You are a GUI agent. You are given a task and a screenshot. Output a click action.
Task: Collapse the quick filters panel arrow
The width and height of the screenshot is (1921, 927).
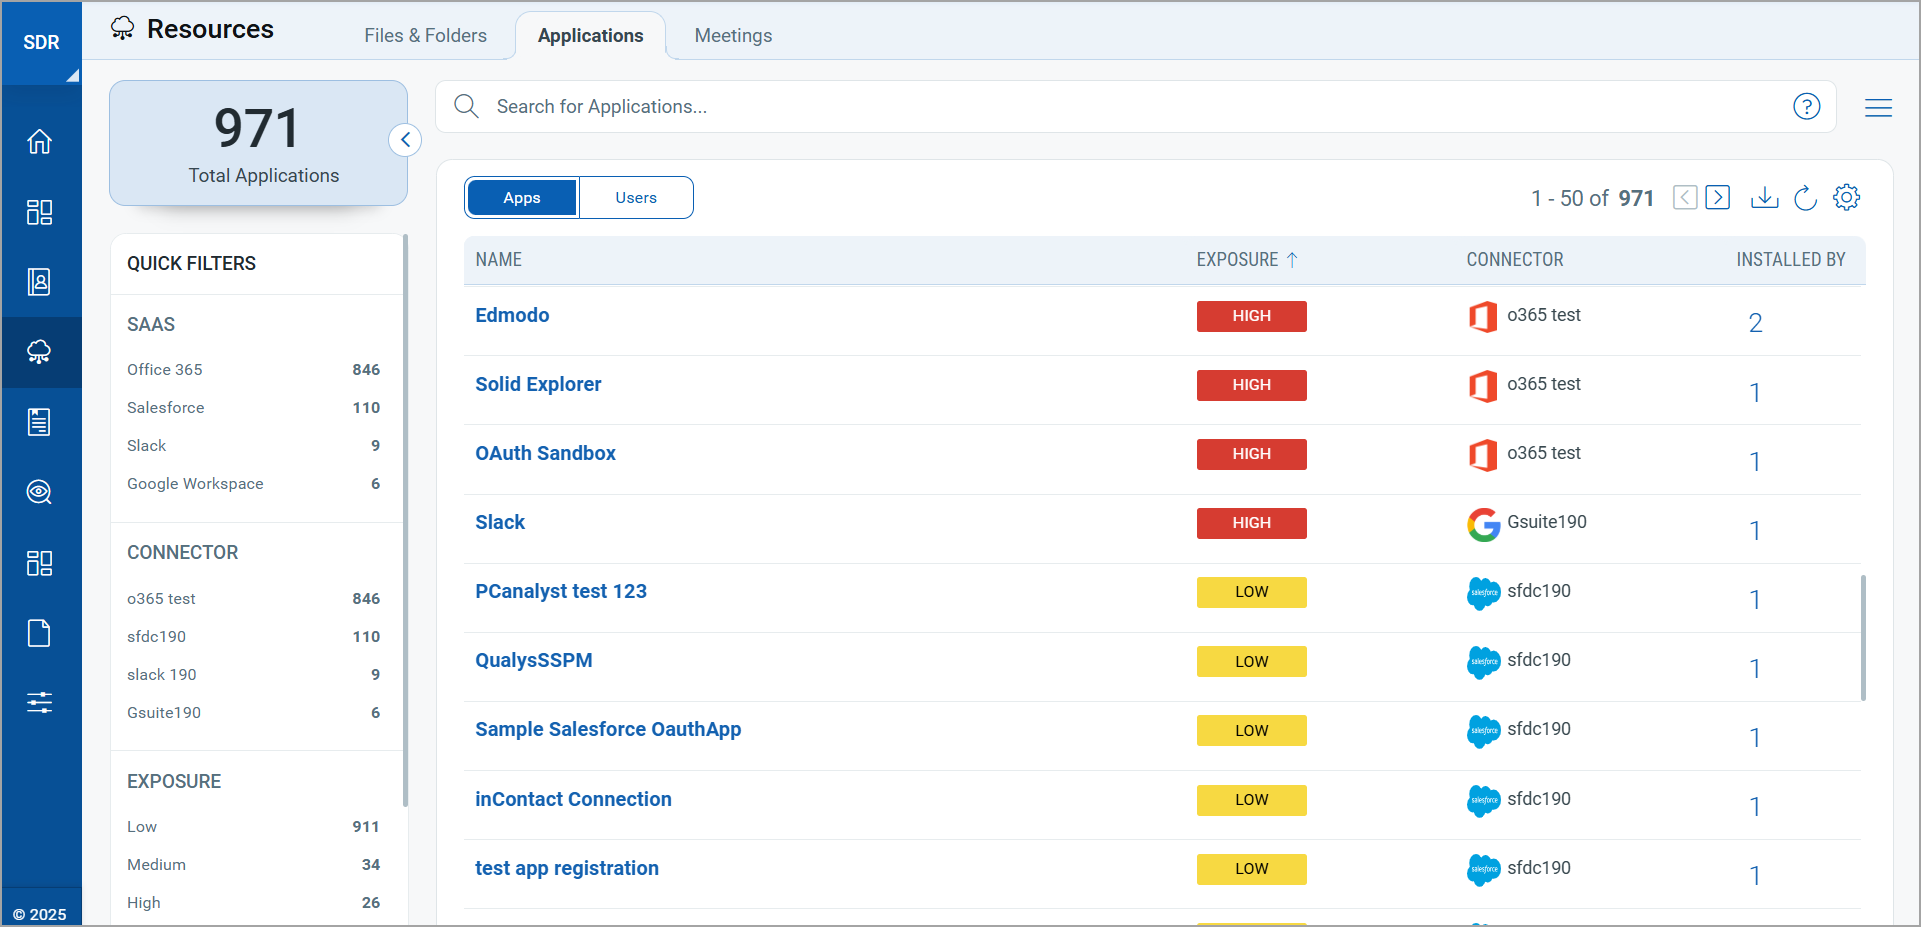(x=405, y=140)
